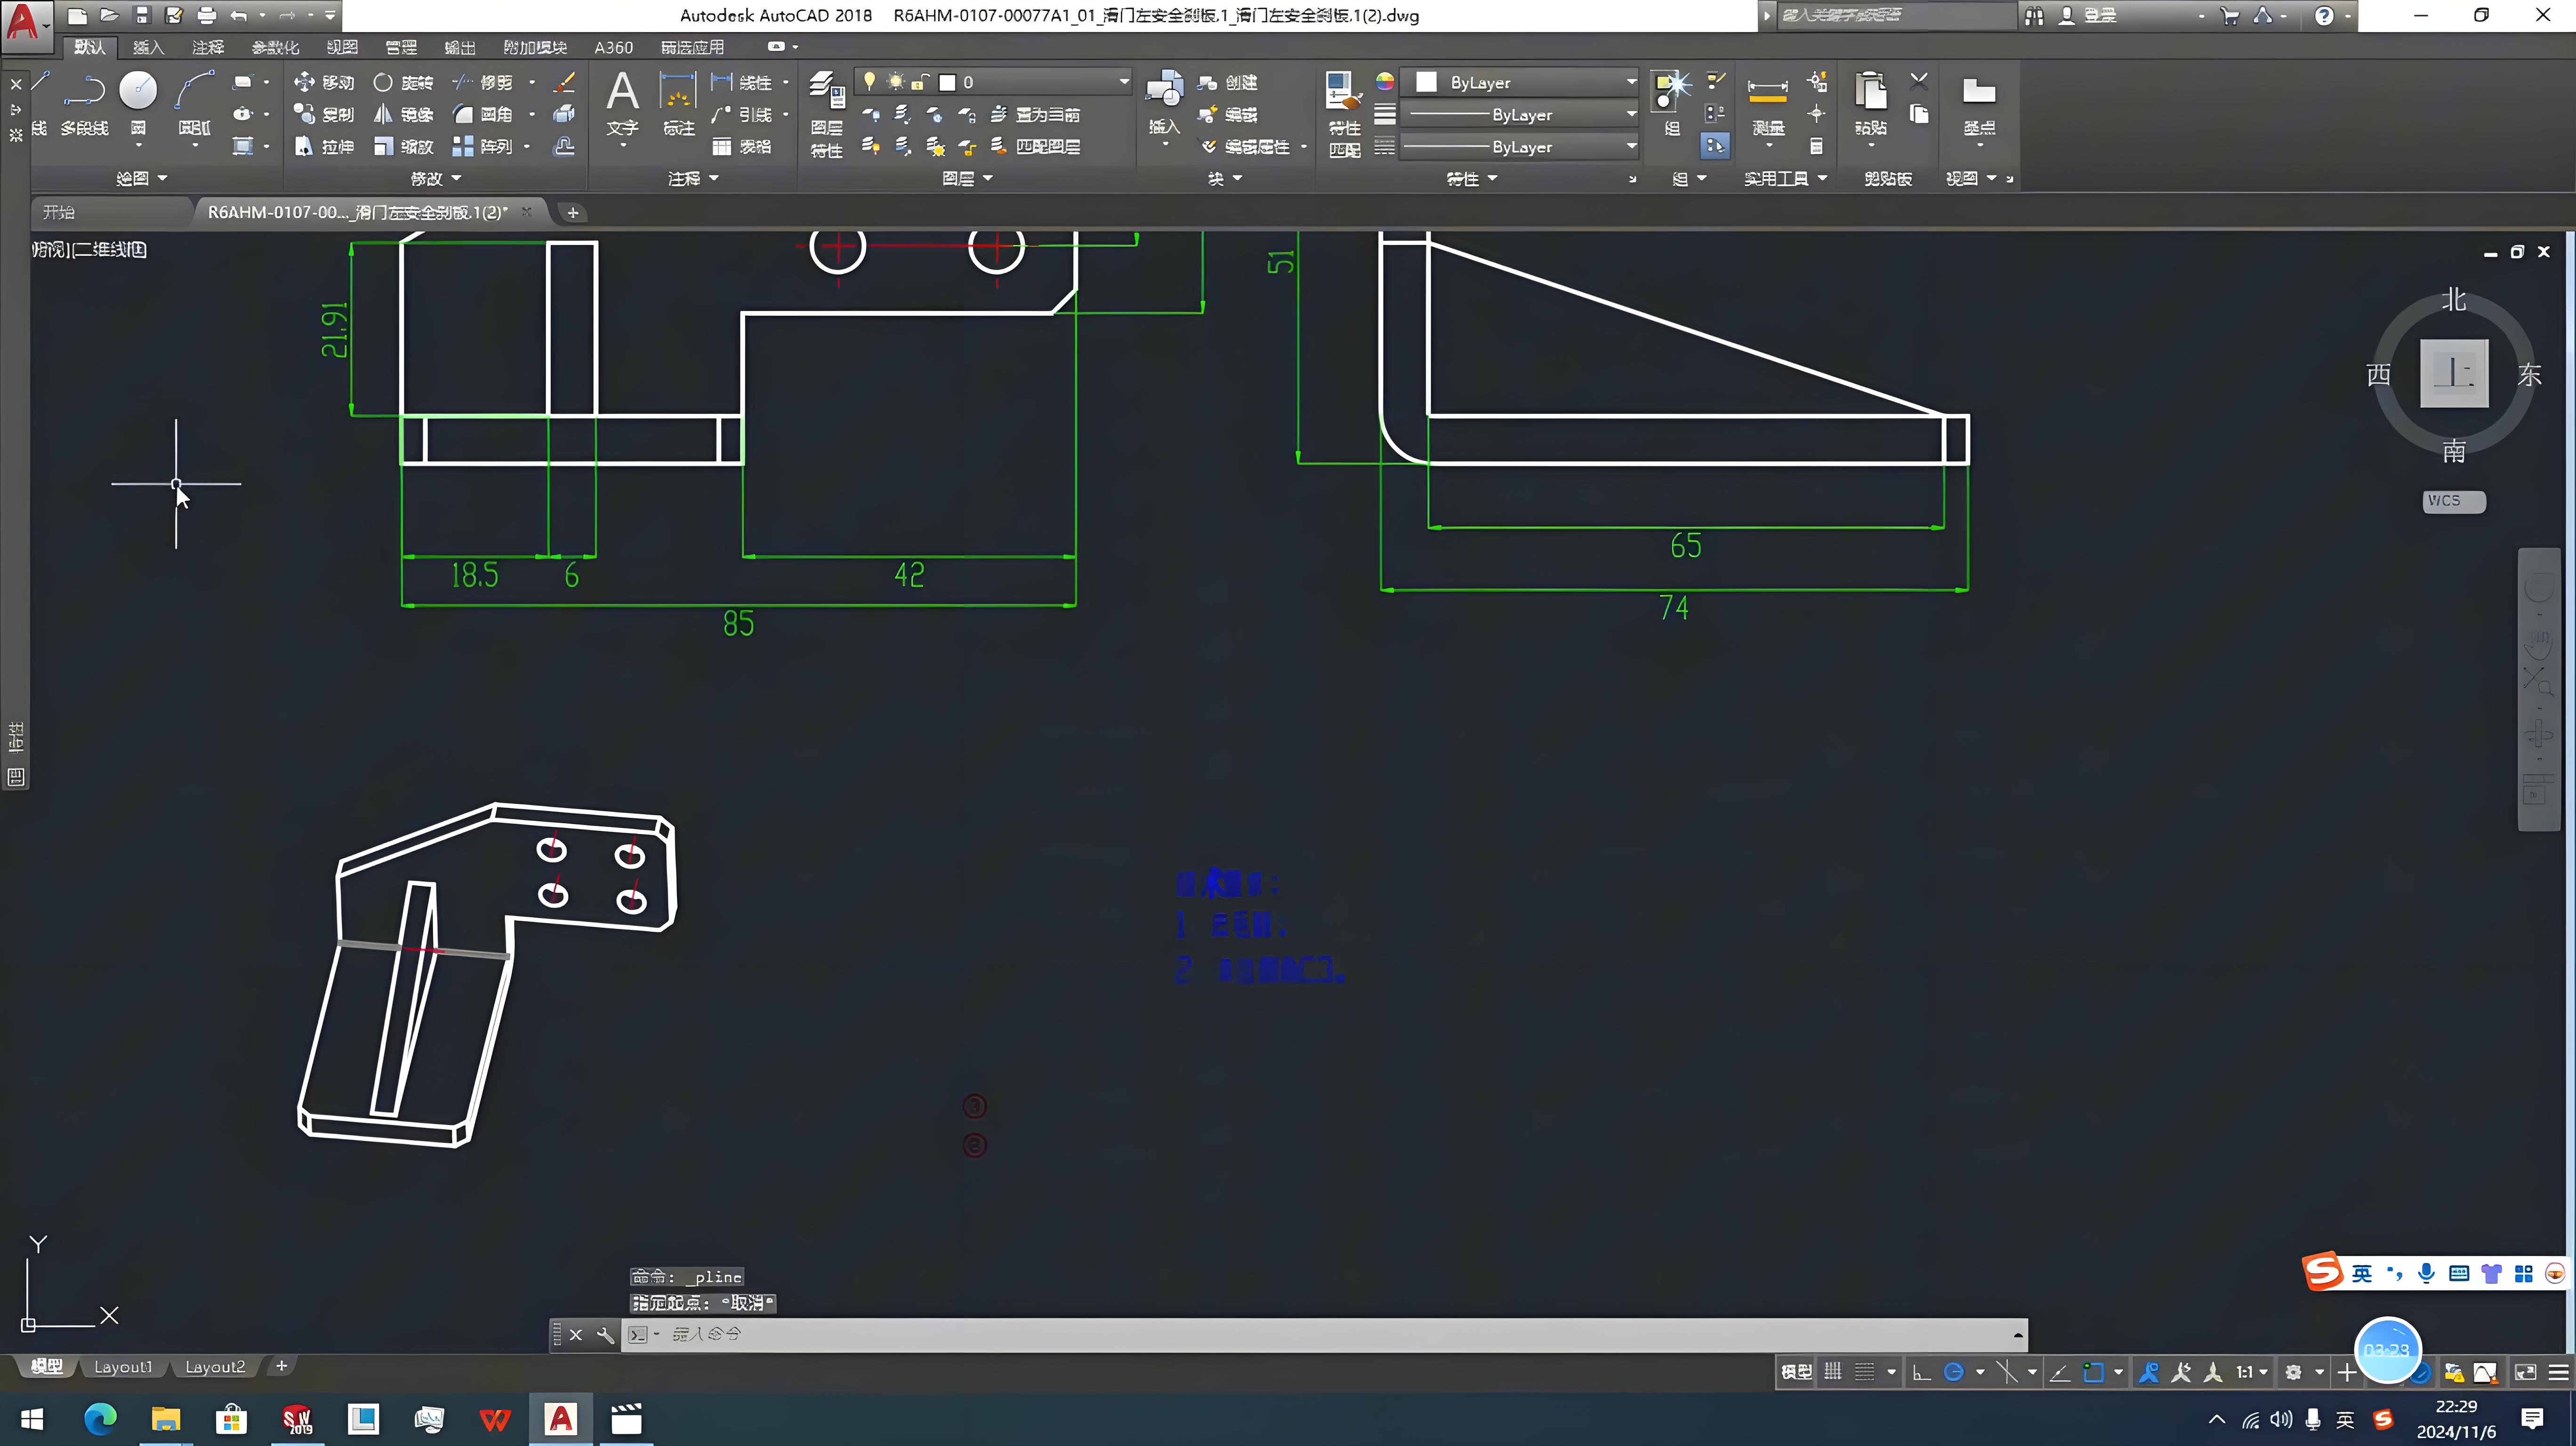
Task: Select the Polyline drawing tool
Action: pos(84,102)
